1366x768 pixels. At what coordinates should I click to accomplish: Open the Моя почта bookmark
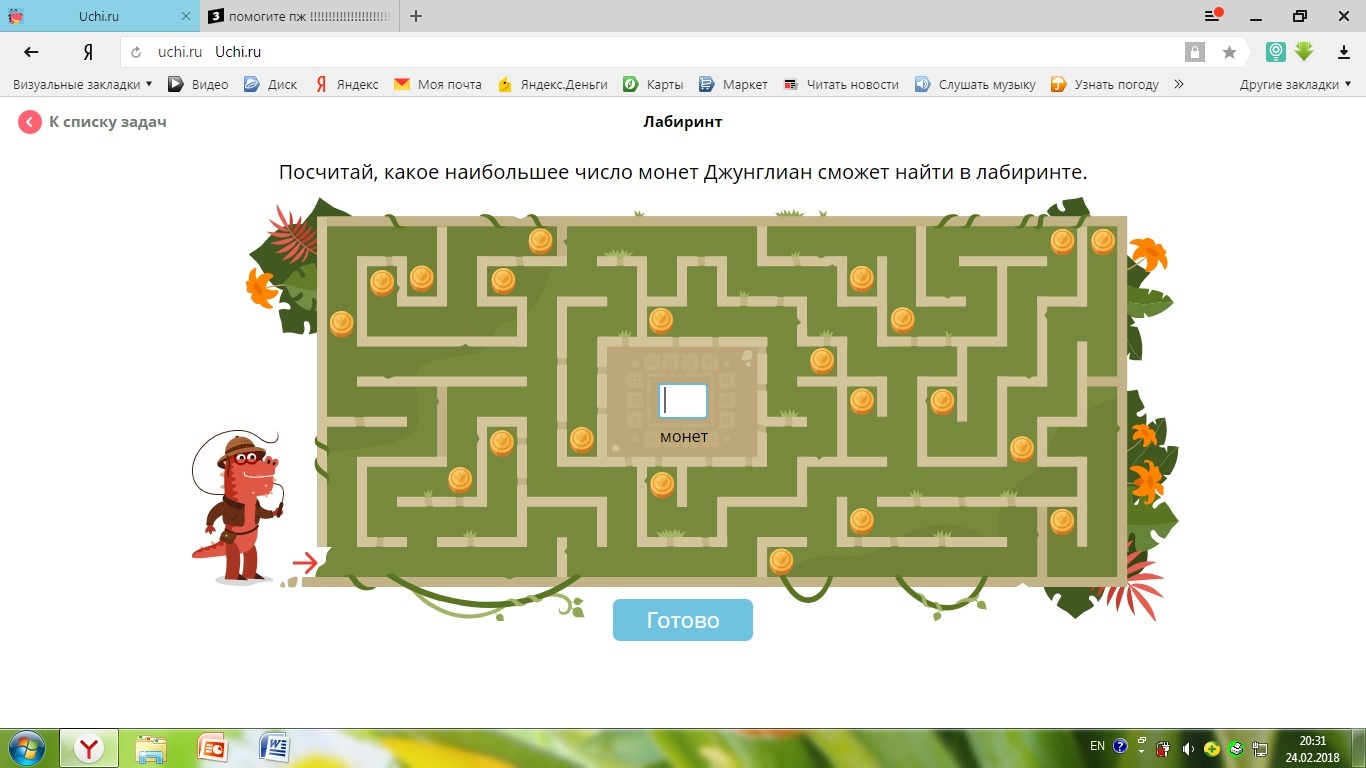(x=438, y=85)
